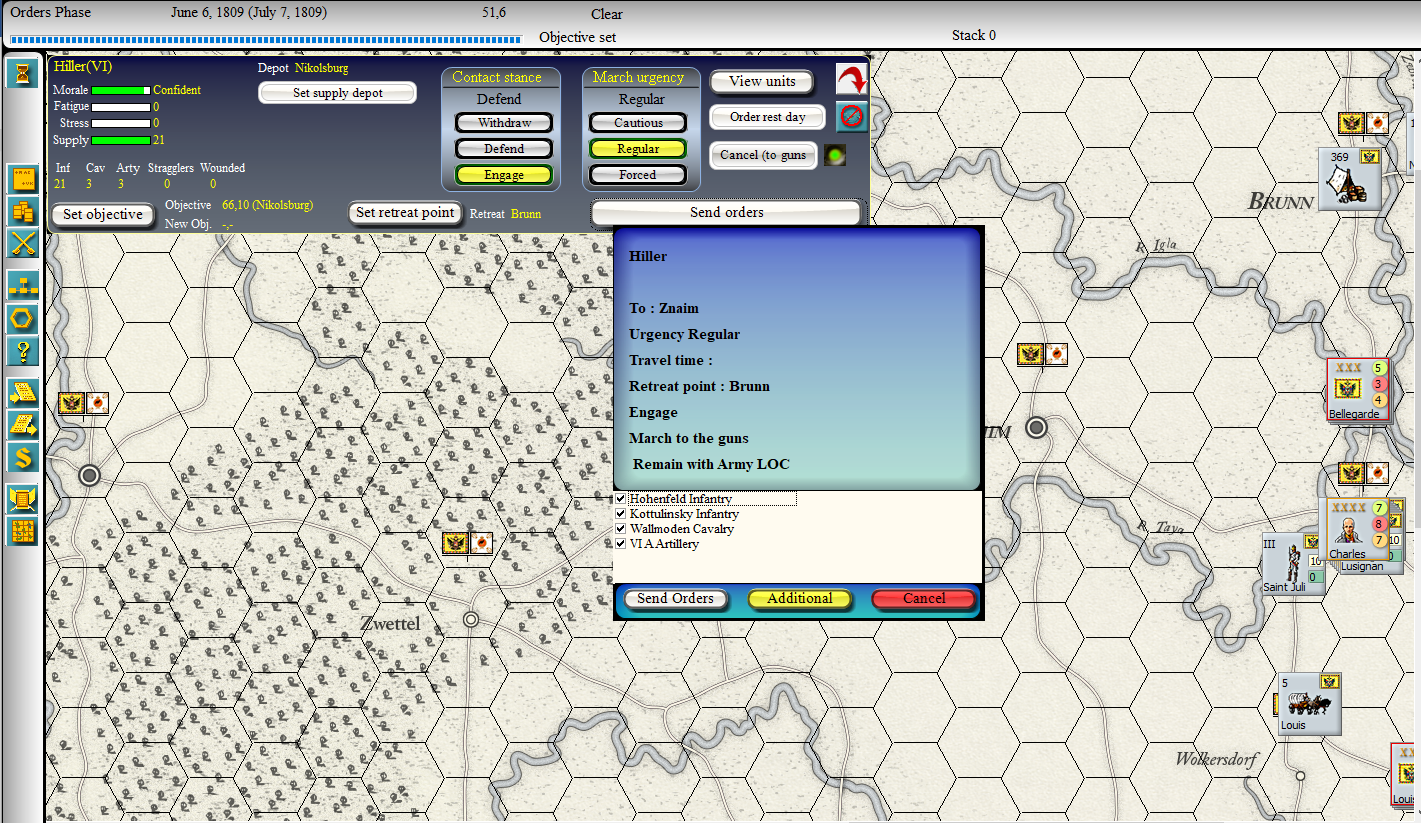Screen dimensions: 1421x823
Task: Click the Zwettel town marker on map
Action: (471, 620)
